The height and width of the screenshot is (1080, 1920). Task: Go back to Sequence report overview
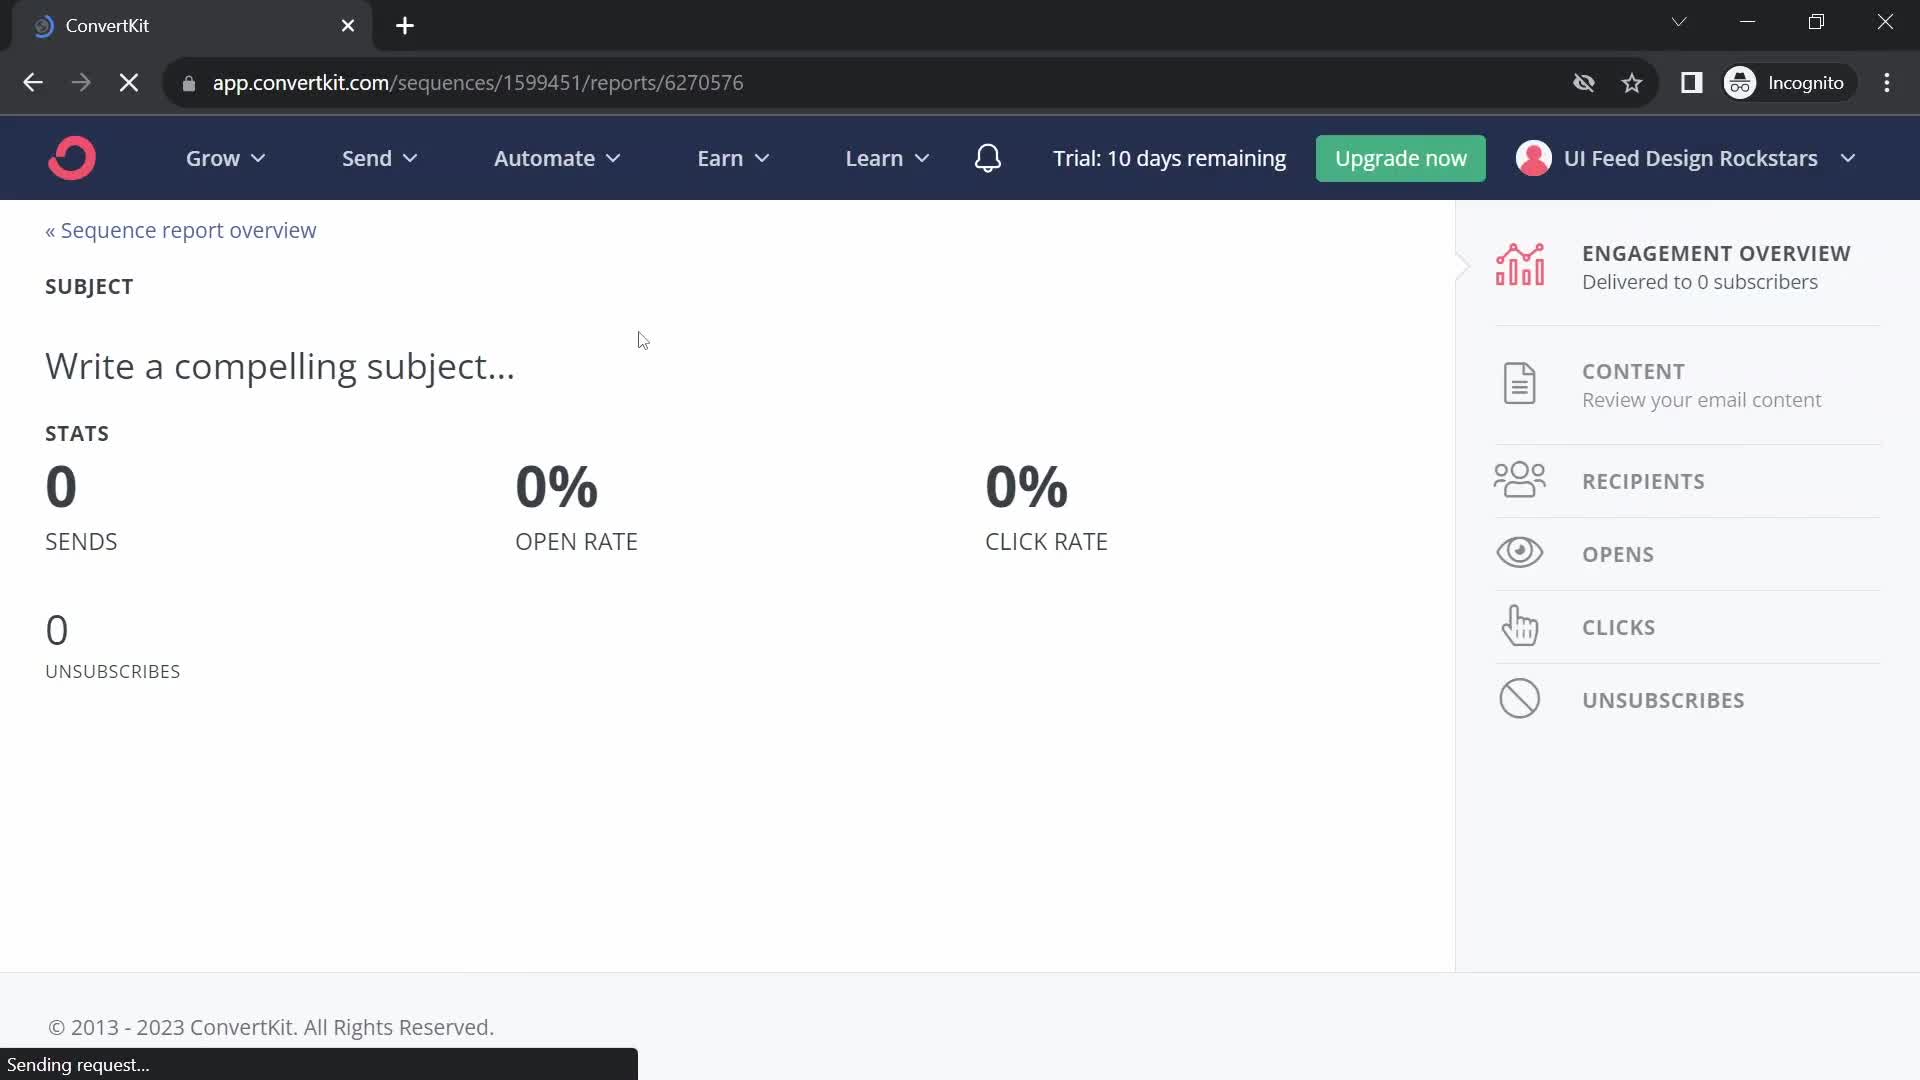181,230
